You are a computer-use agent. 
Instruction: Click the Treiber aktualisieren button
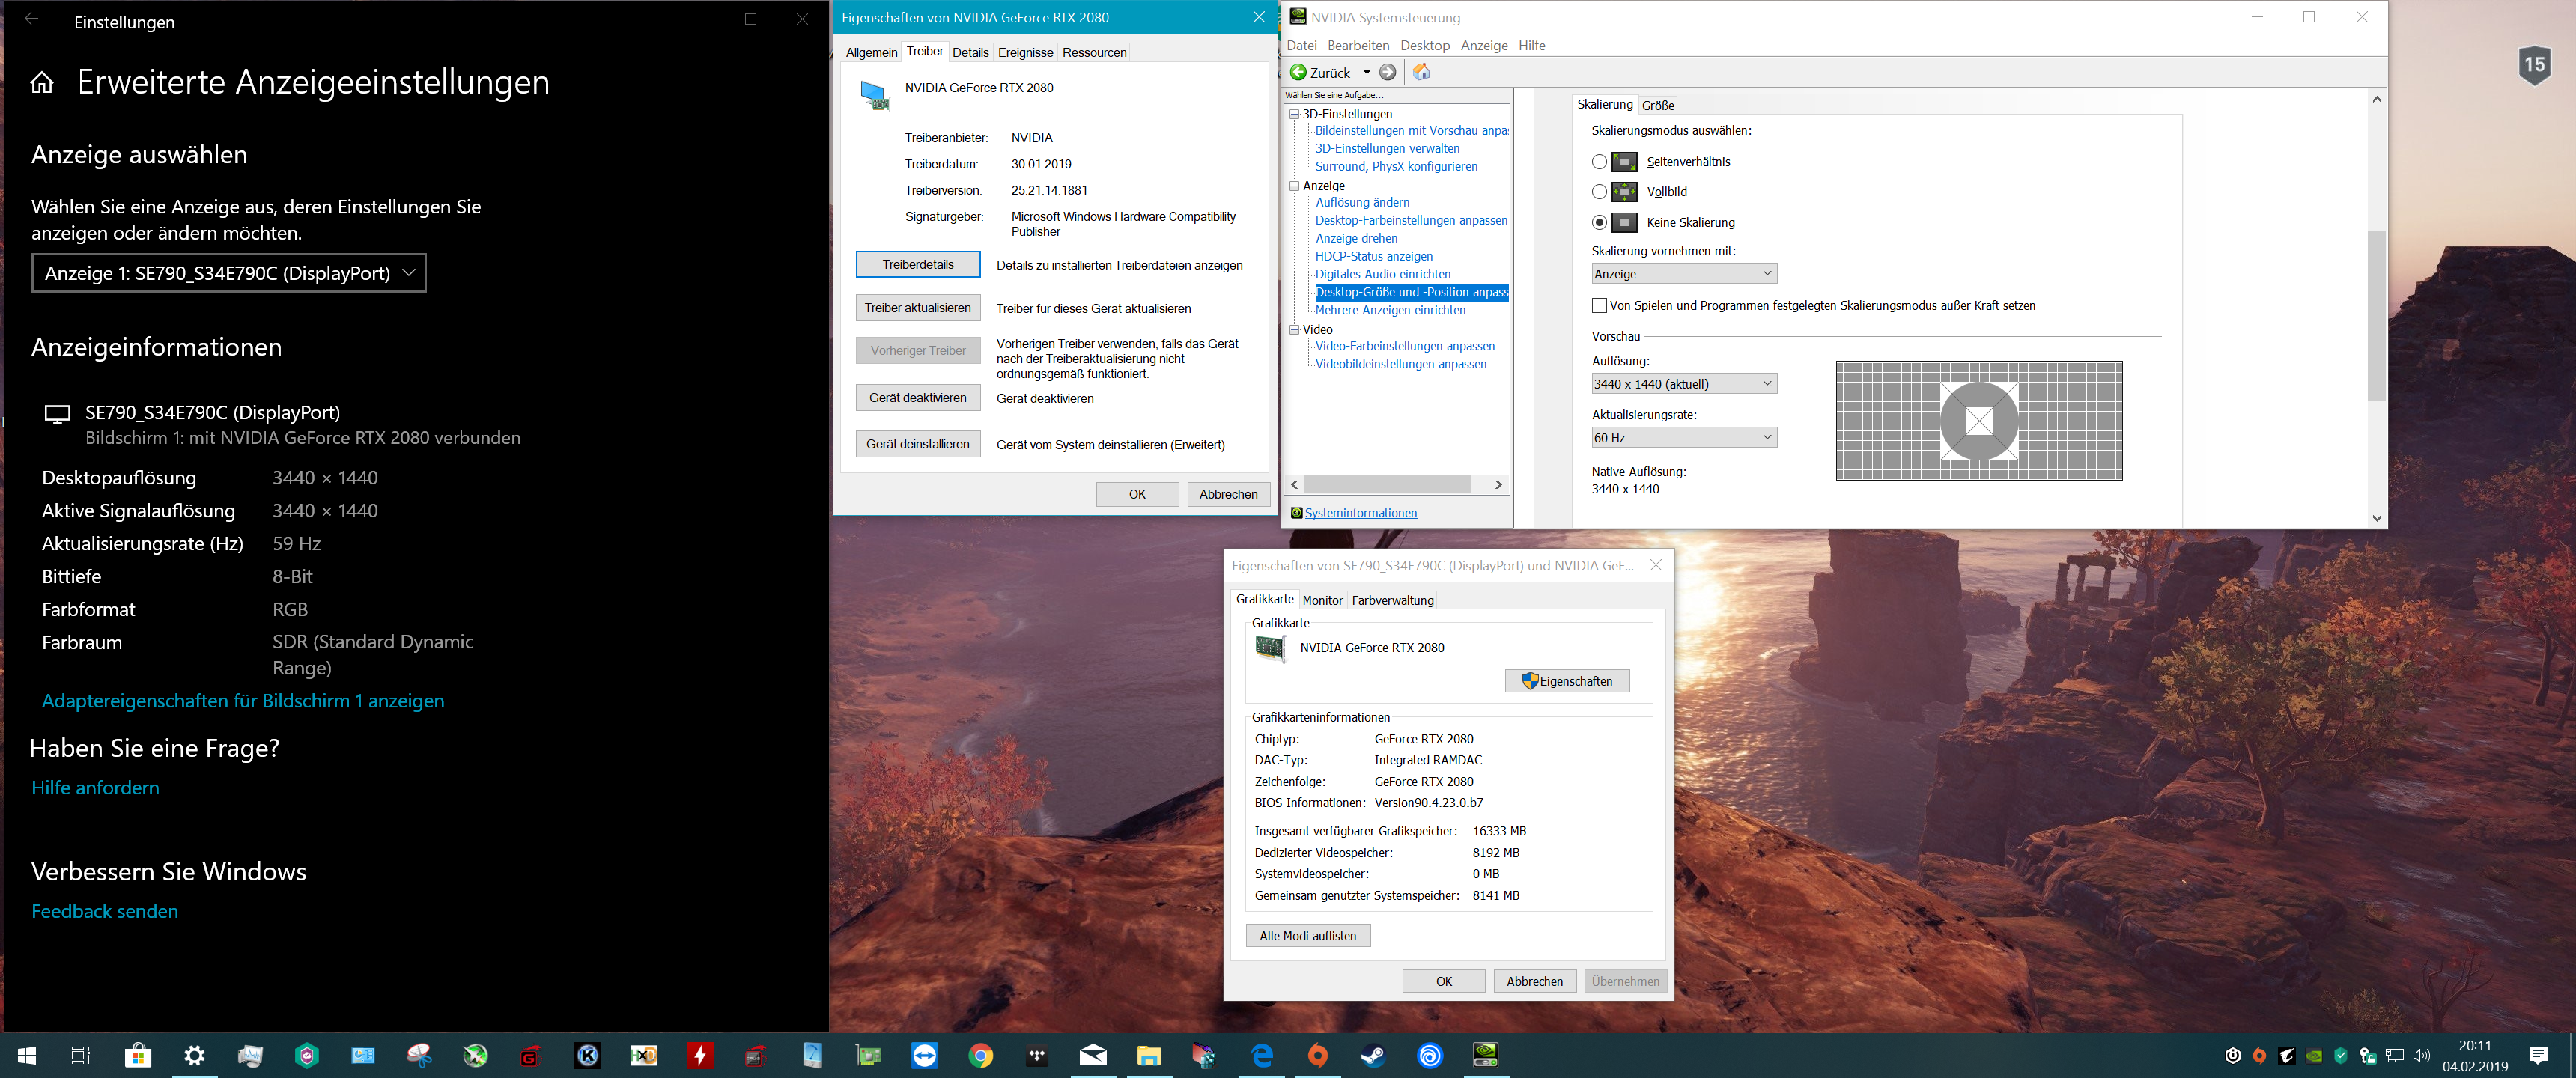click(917, 308)
